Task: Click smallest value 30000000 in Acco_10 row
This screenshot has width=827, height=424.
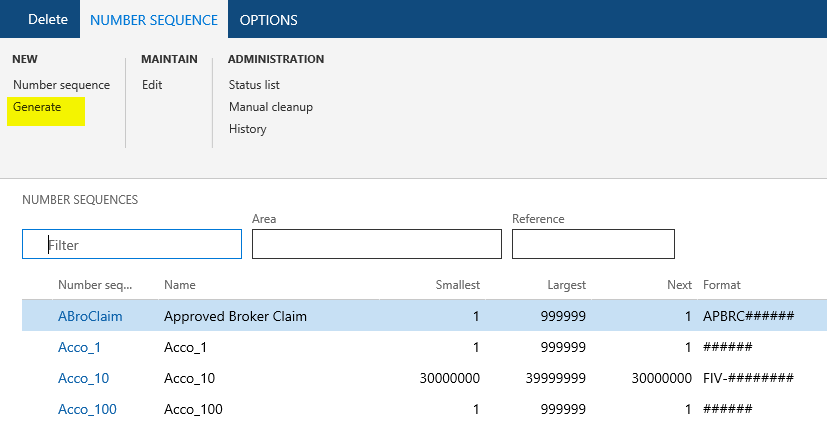Action: pyautogui.click(x=450, y=378)
